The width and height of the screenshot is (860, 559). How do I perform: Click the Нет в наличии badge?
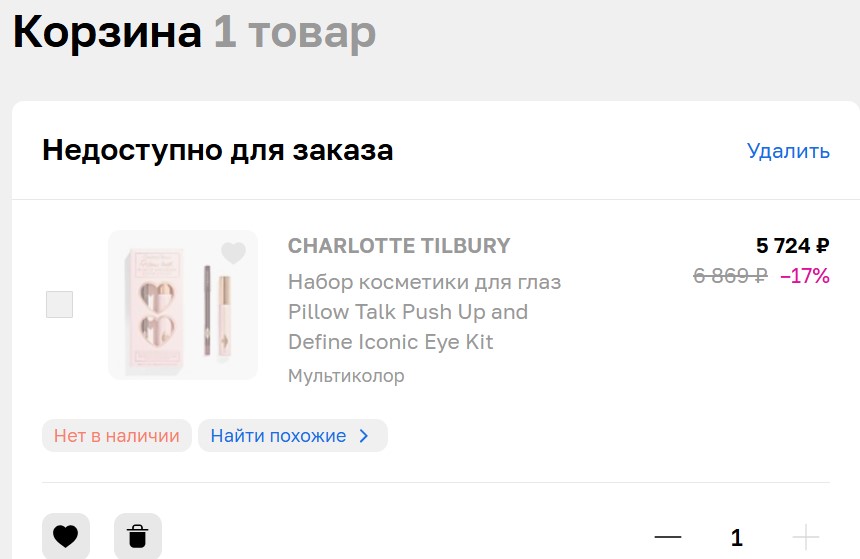pyautogui.click(x=117, y=436)
